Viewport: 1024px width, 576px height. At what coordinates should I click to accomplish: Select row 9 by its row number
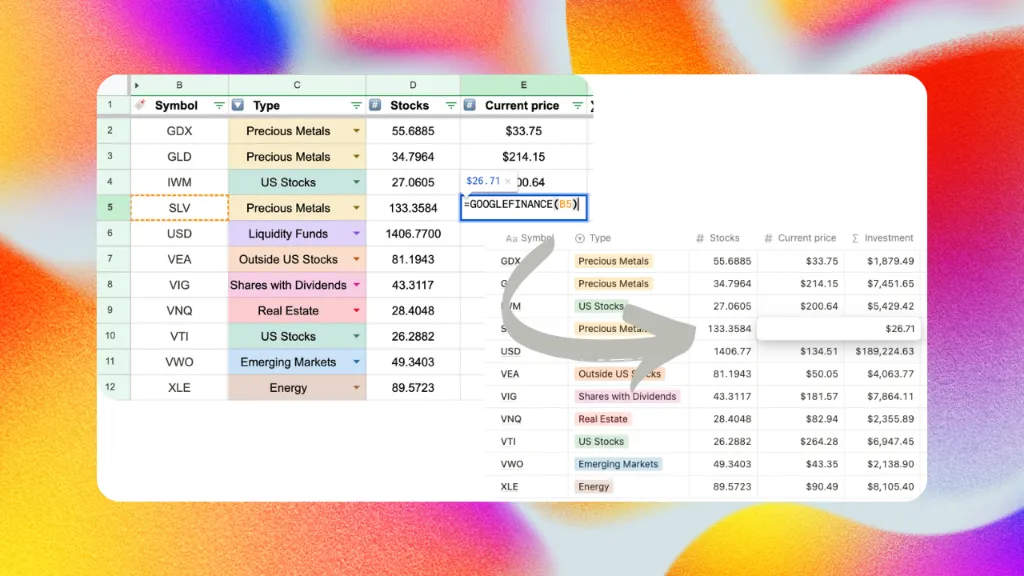110,310
